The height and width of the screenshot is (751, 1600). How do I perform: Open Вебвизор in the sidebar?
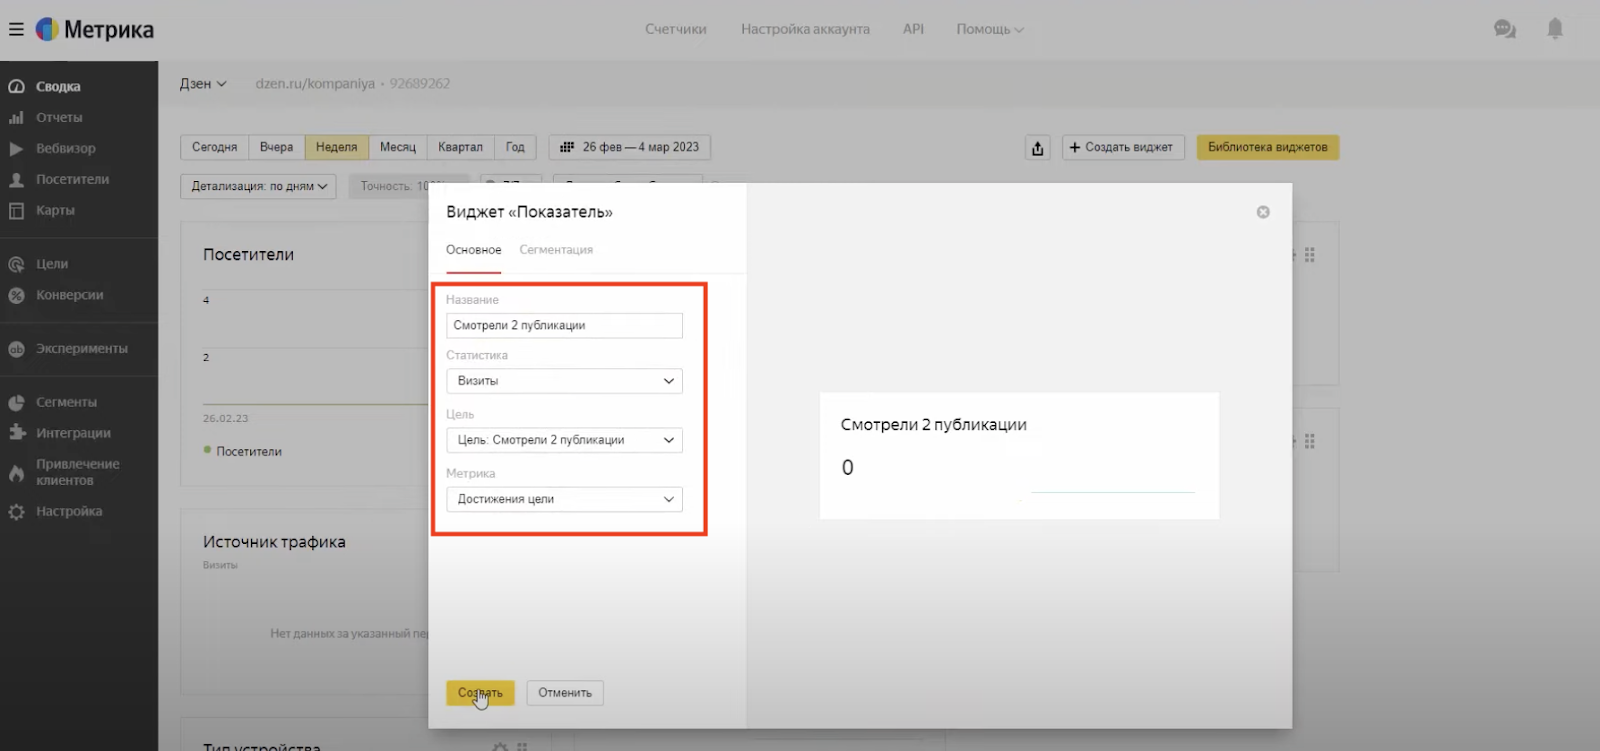click(x=65, y=148)
